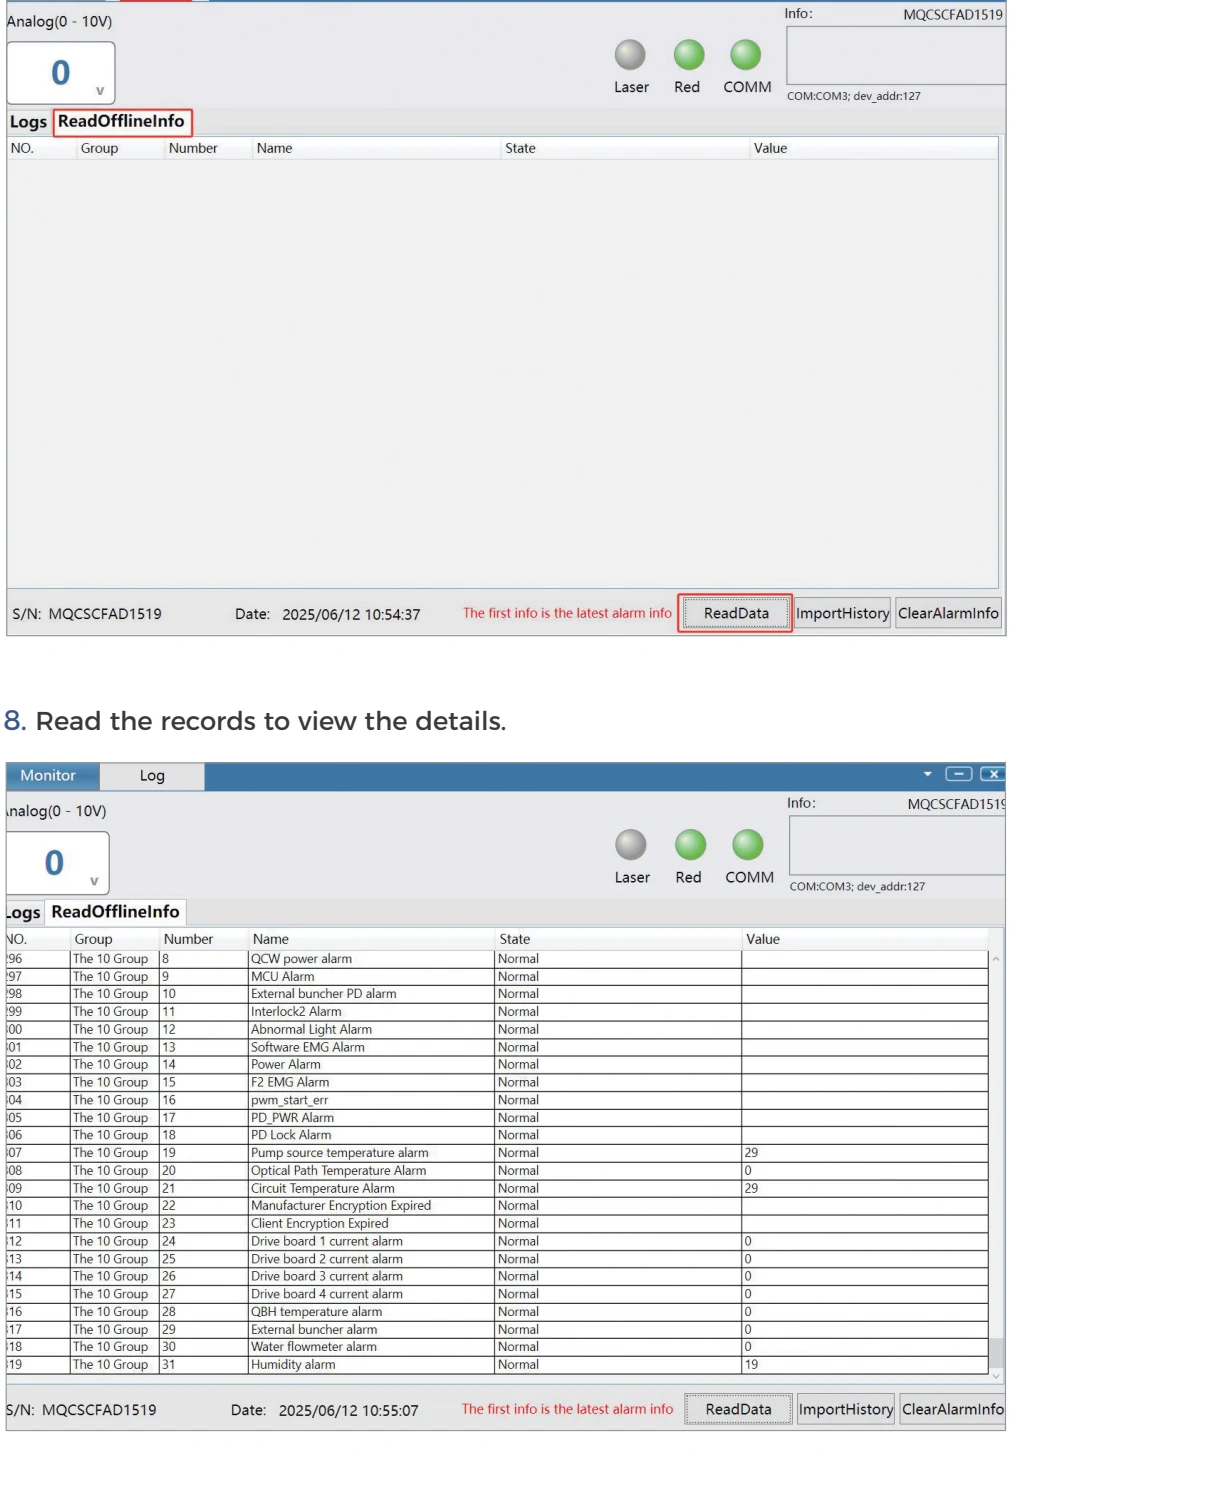Click the Analog value box in the empty-table window
Image resolution: width=1231 pixels, height=1504 pixels.
tap(61, 73)
